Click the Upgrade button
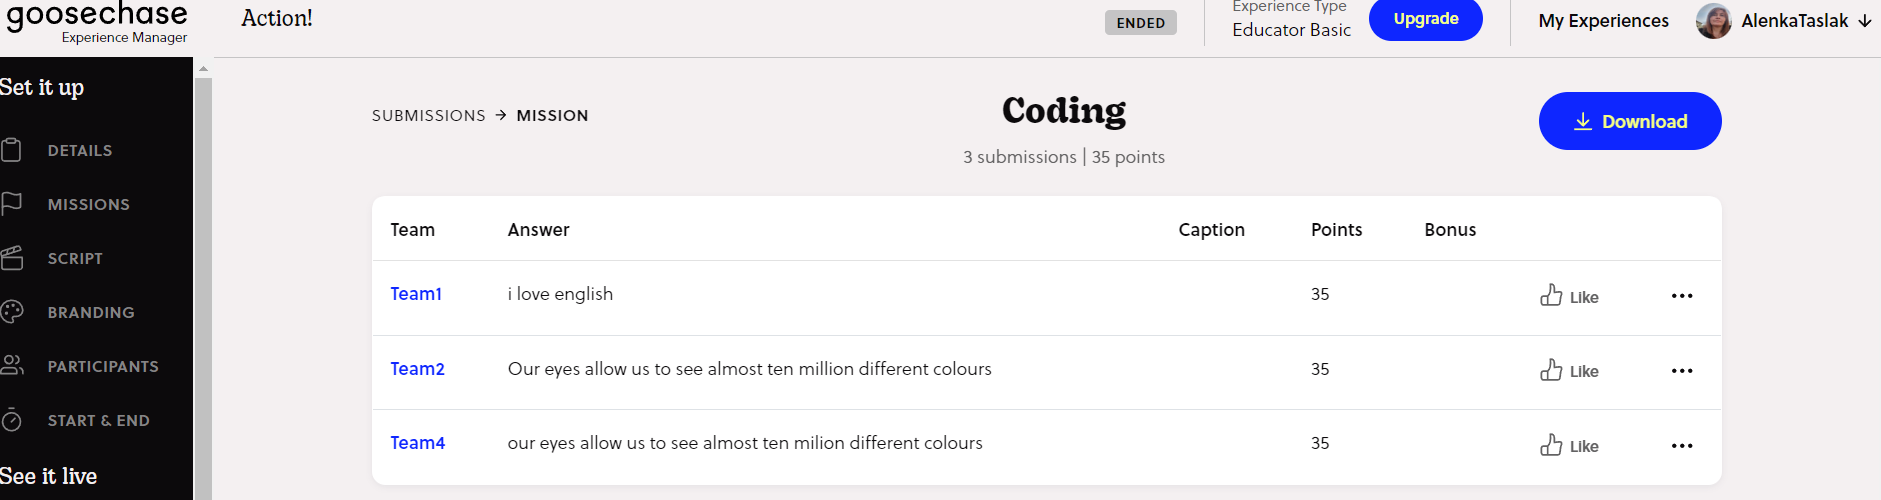 click(1426, 19)
